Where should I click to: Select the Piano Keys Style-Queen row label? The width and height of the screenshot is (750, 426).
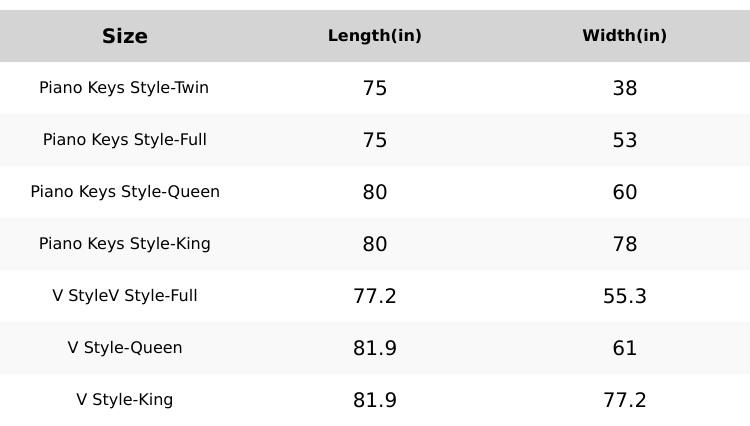click(125, 192)
